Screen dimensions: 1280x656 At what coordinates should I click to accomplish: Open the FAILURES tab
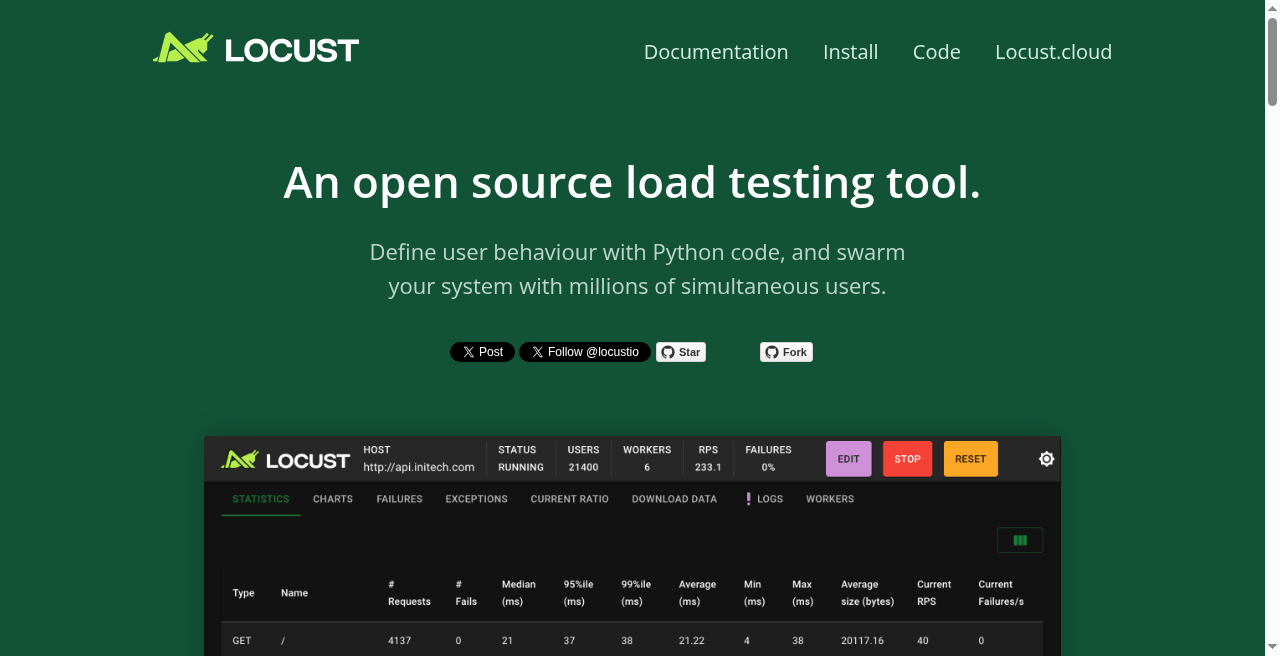point(400,499)
